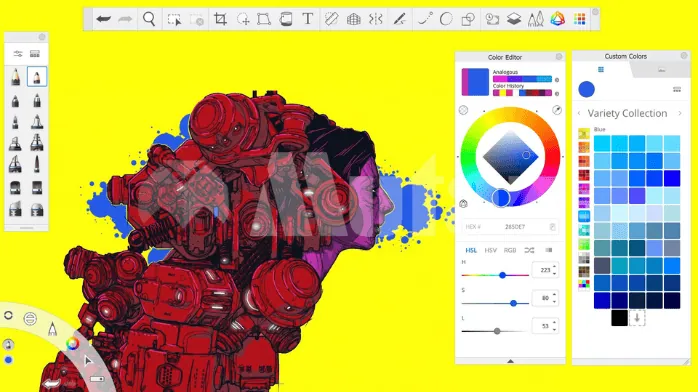The image size is (698, 392).
Task: Select the Text tool
Action: point(308,19)
